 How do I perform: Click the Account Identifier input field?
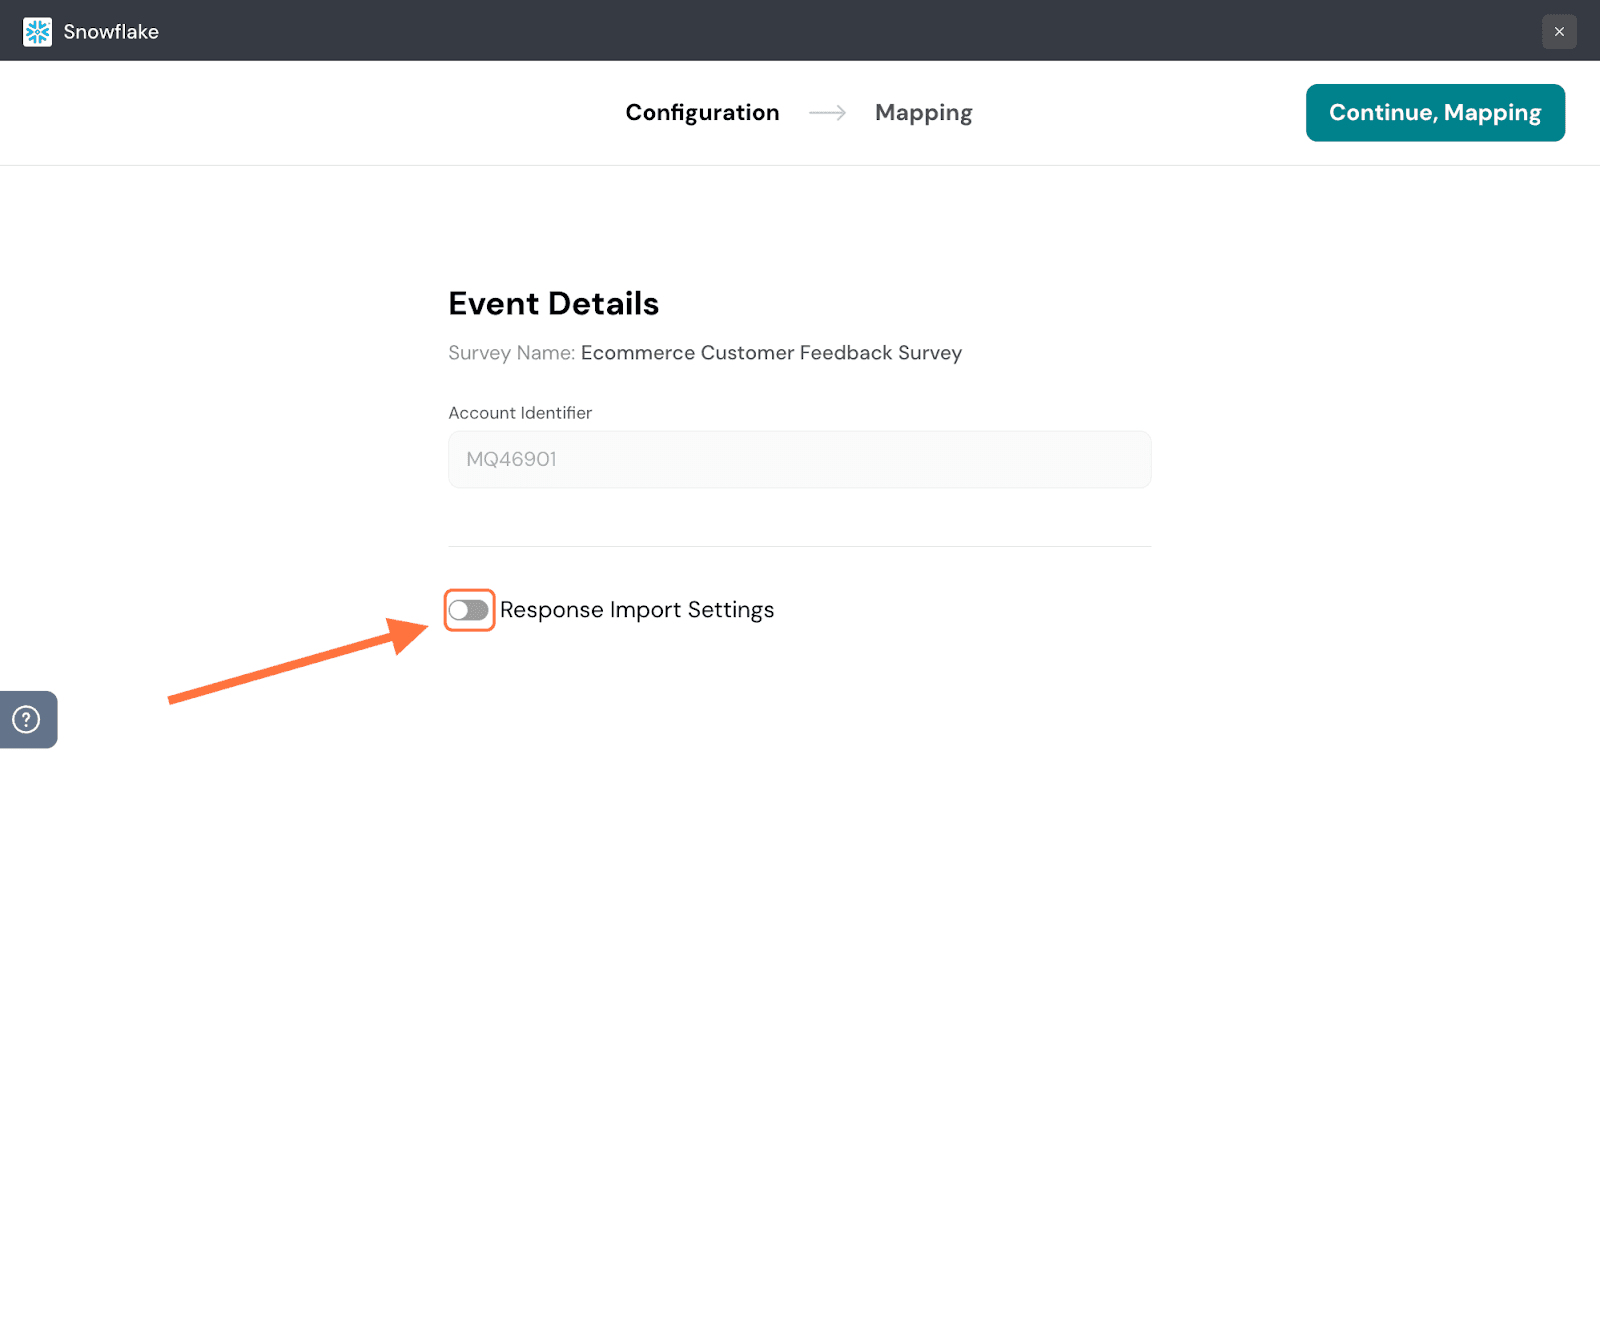(x=850, y=460)
